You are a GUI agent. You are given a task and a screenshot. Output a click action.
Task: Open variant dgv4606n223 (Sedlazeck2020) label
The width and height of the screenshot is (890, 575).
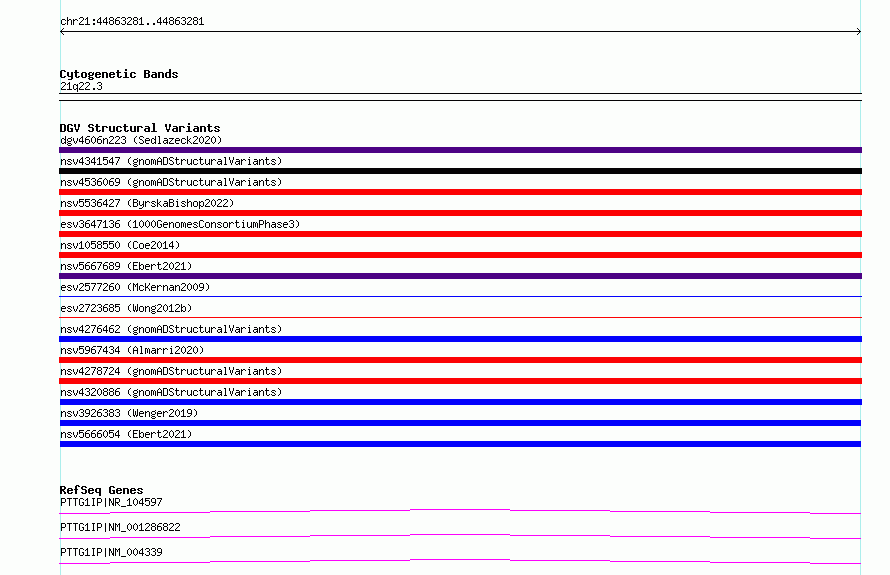point(141,140)
